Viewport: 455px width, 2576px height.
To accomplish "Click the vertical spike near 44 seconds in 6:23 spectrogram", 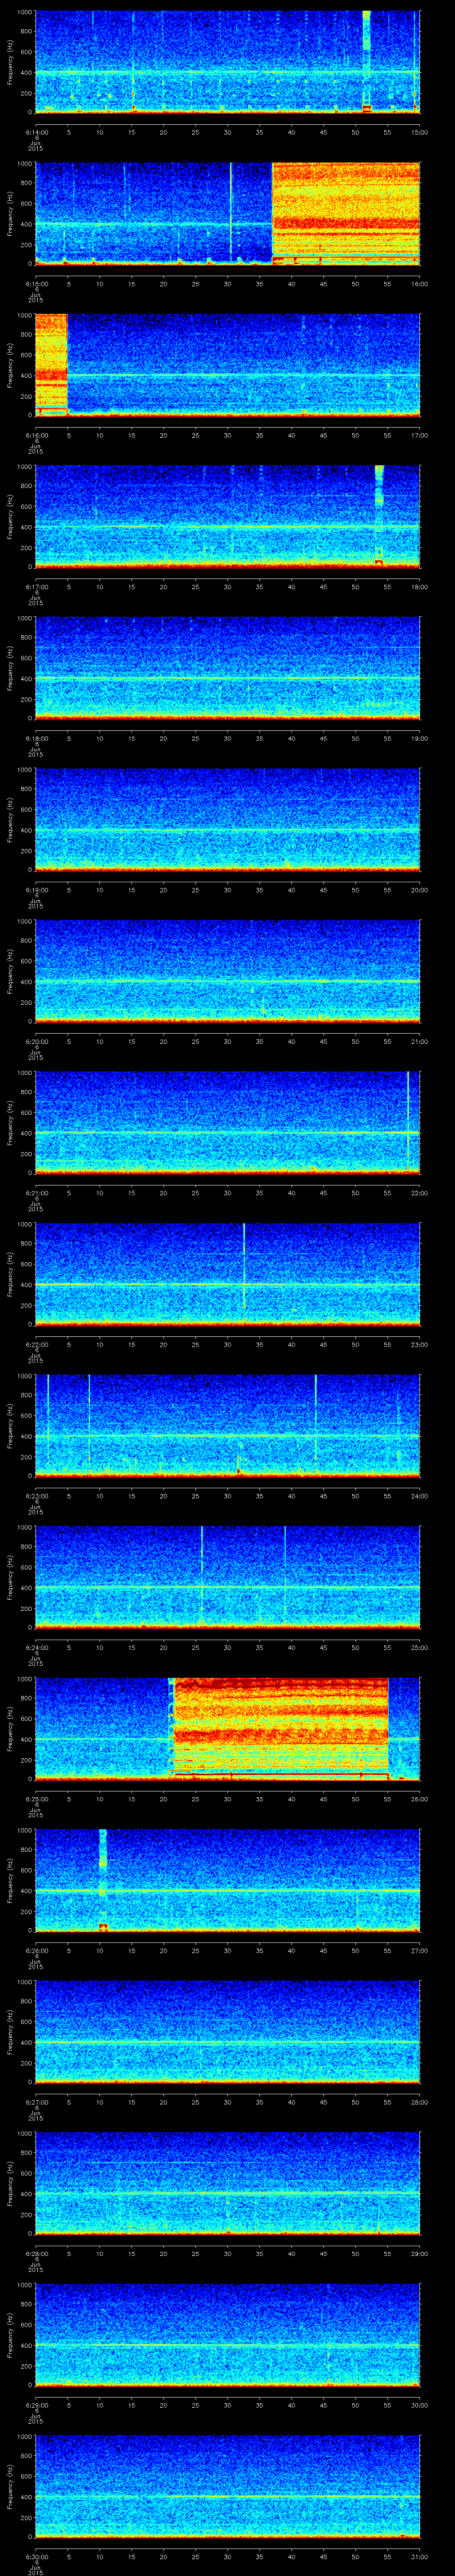I will [315, 1417].
